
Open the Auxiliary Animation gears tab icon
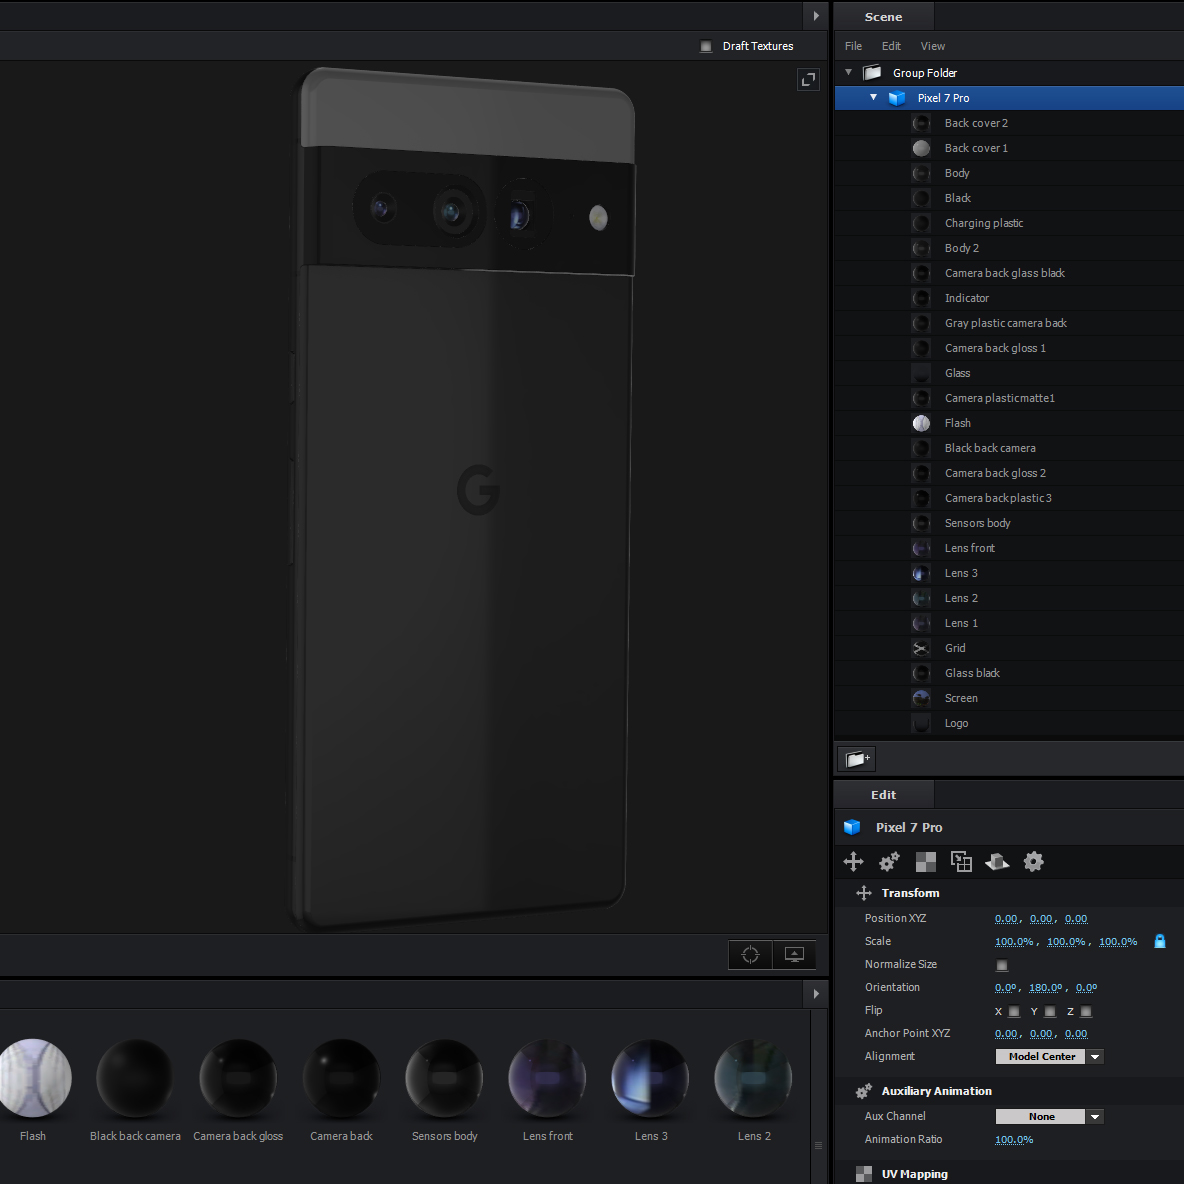click(890, 862)
